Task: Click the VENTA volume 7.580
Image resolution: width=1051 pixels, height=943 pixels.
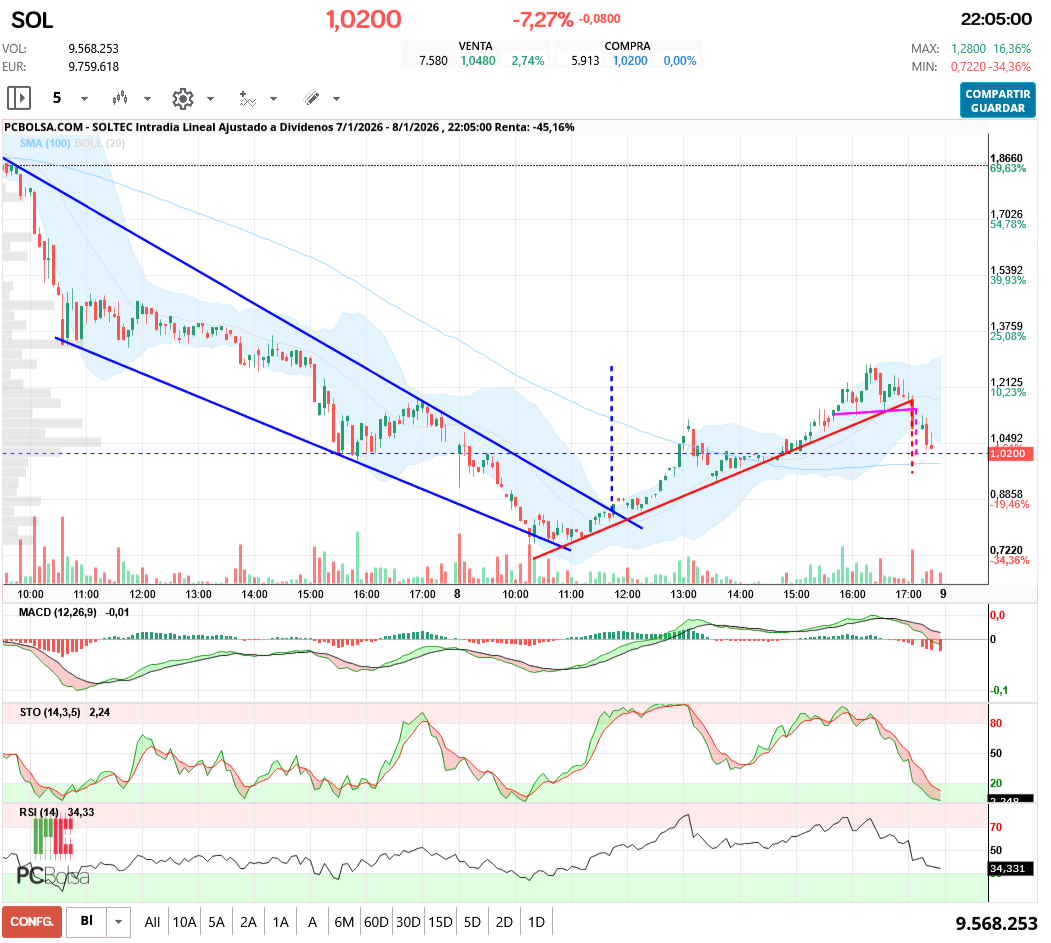Action: (433, 60)
